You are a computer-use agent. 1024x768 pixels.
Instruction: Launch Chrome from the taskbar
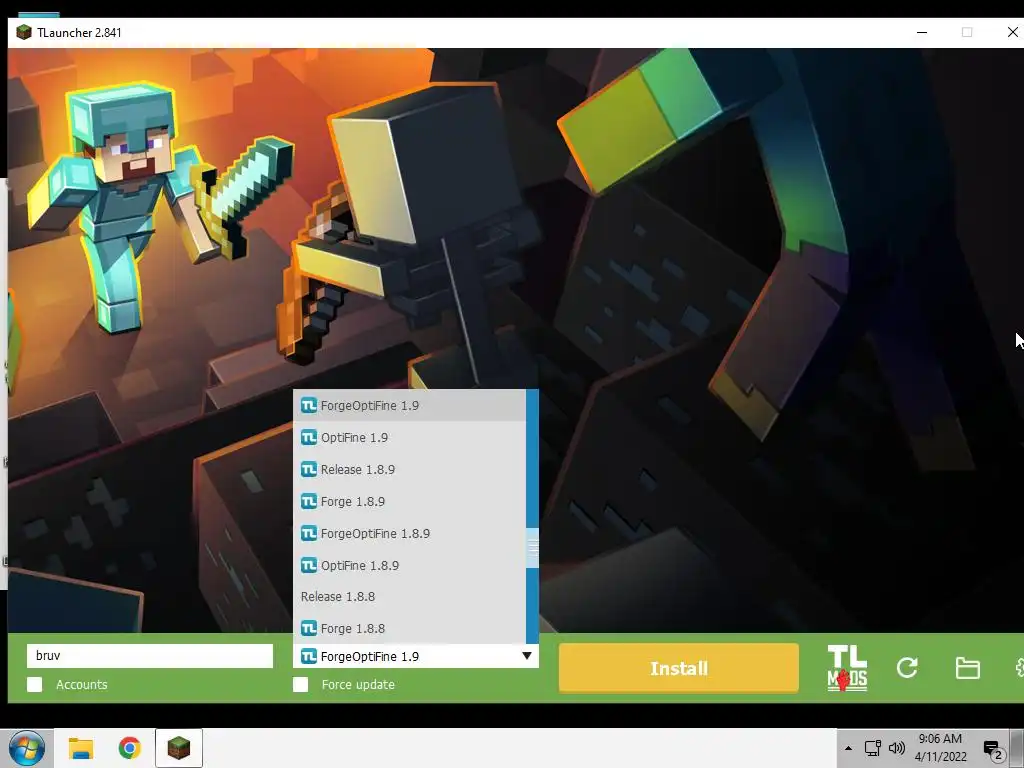(x=129, y=748)
